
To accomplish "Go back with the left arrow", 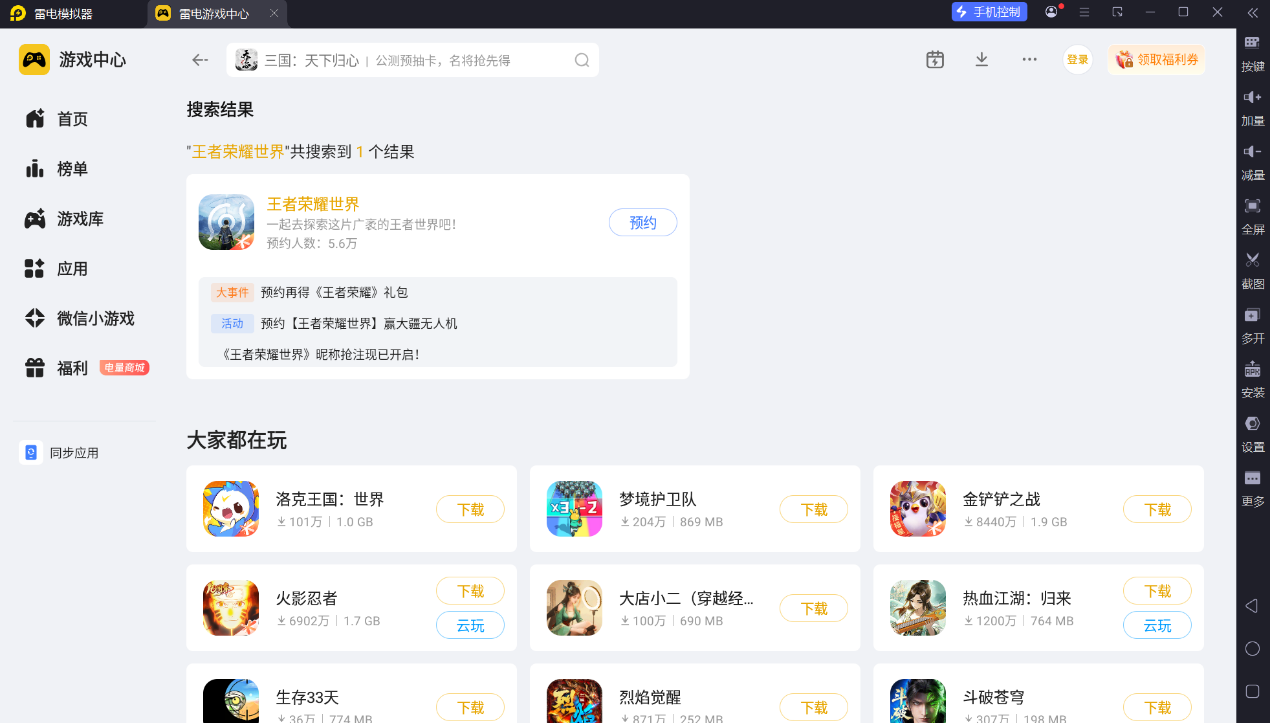I will click(200, 60).
